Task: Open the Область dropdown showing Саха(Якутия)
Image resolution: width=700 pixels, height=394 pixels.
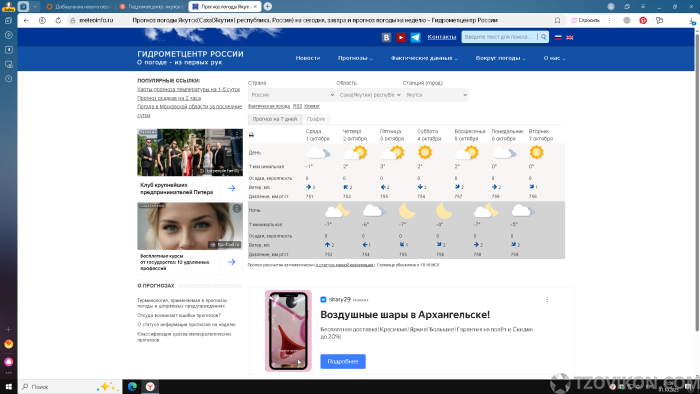Action: [x=369, y=95]
